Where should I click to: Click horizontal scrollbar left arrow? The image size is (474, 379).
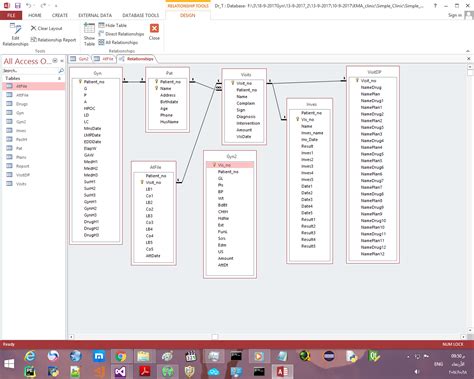(x=71, y=337)
